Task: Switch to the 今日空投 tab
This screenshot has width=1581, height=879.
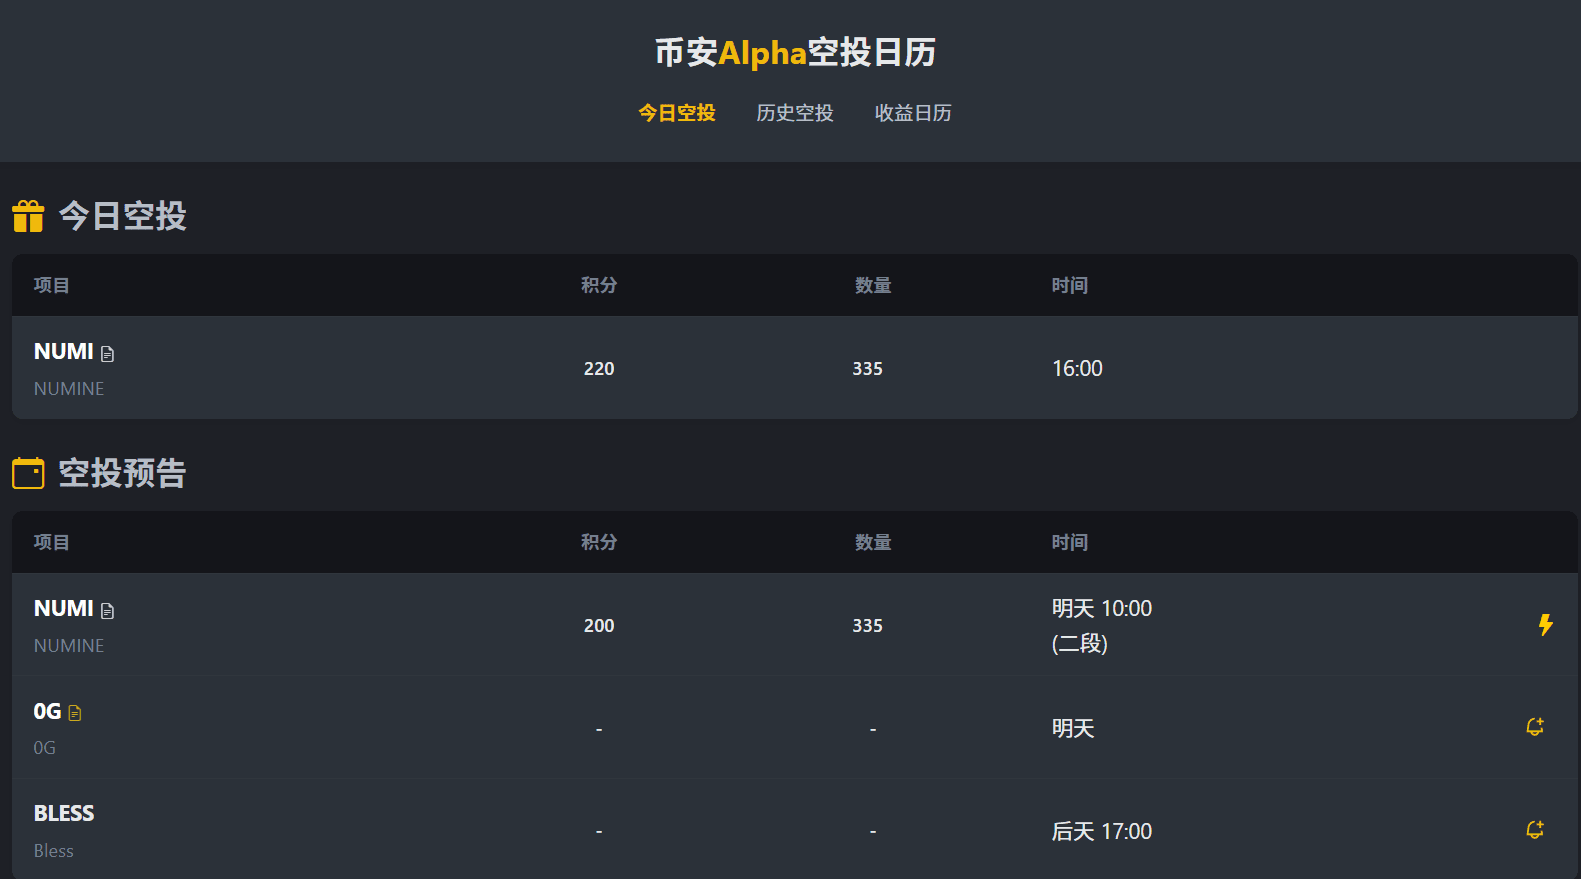Action: 677,113
